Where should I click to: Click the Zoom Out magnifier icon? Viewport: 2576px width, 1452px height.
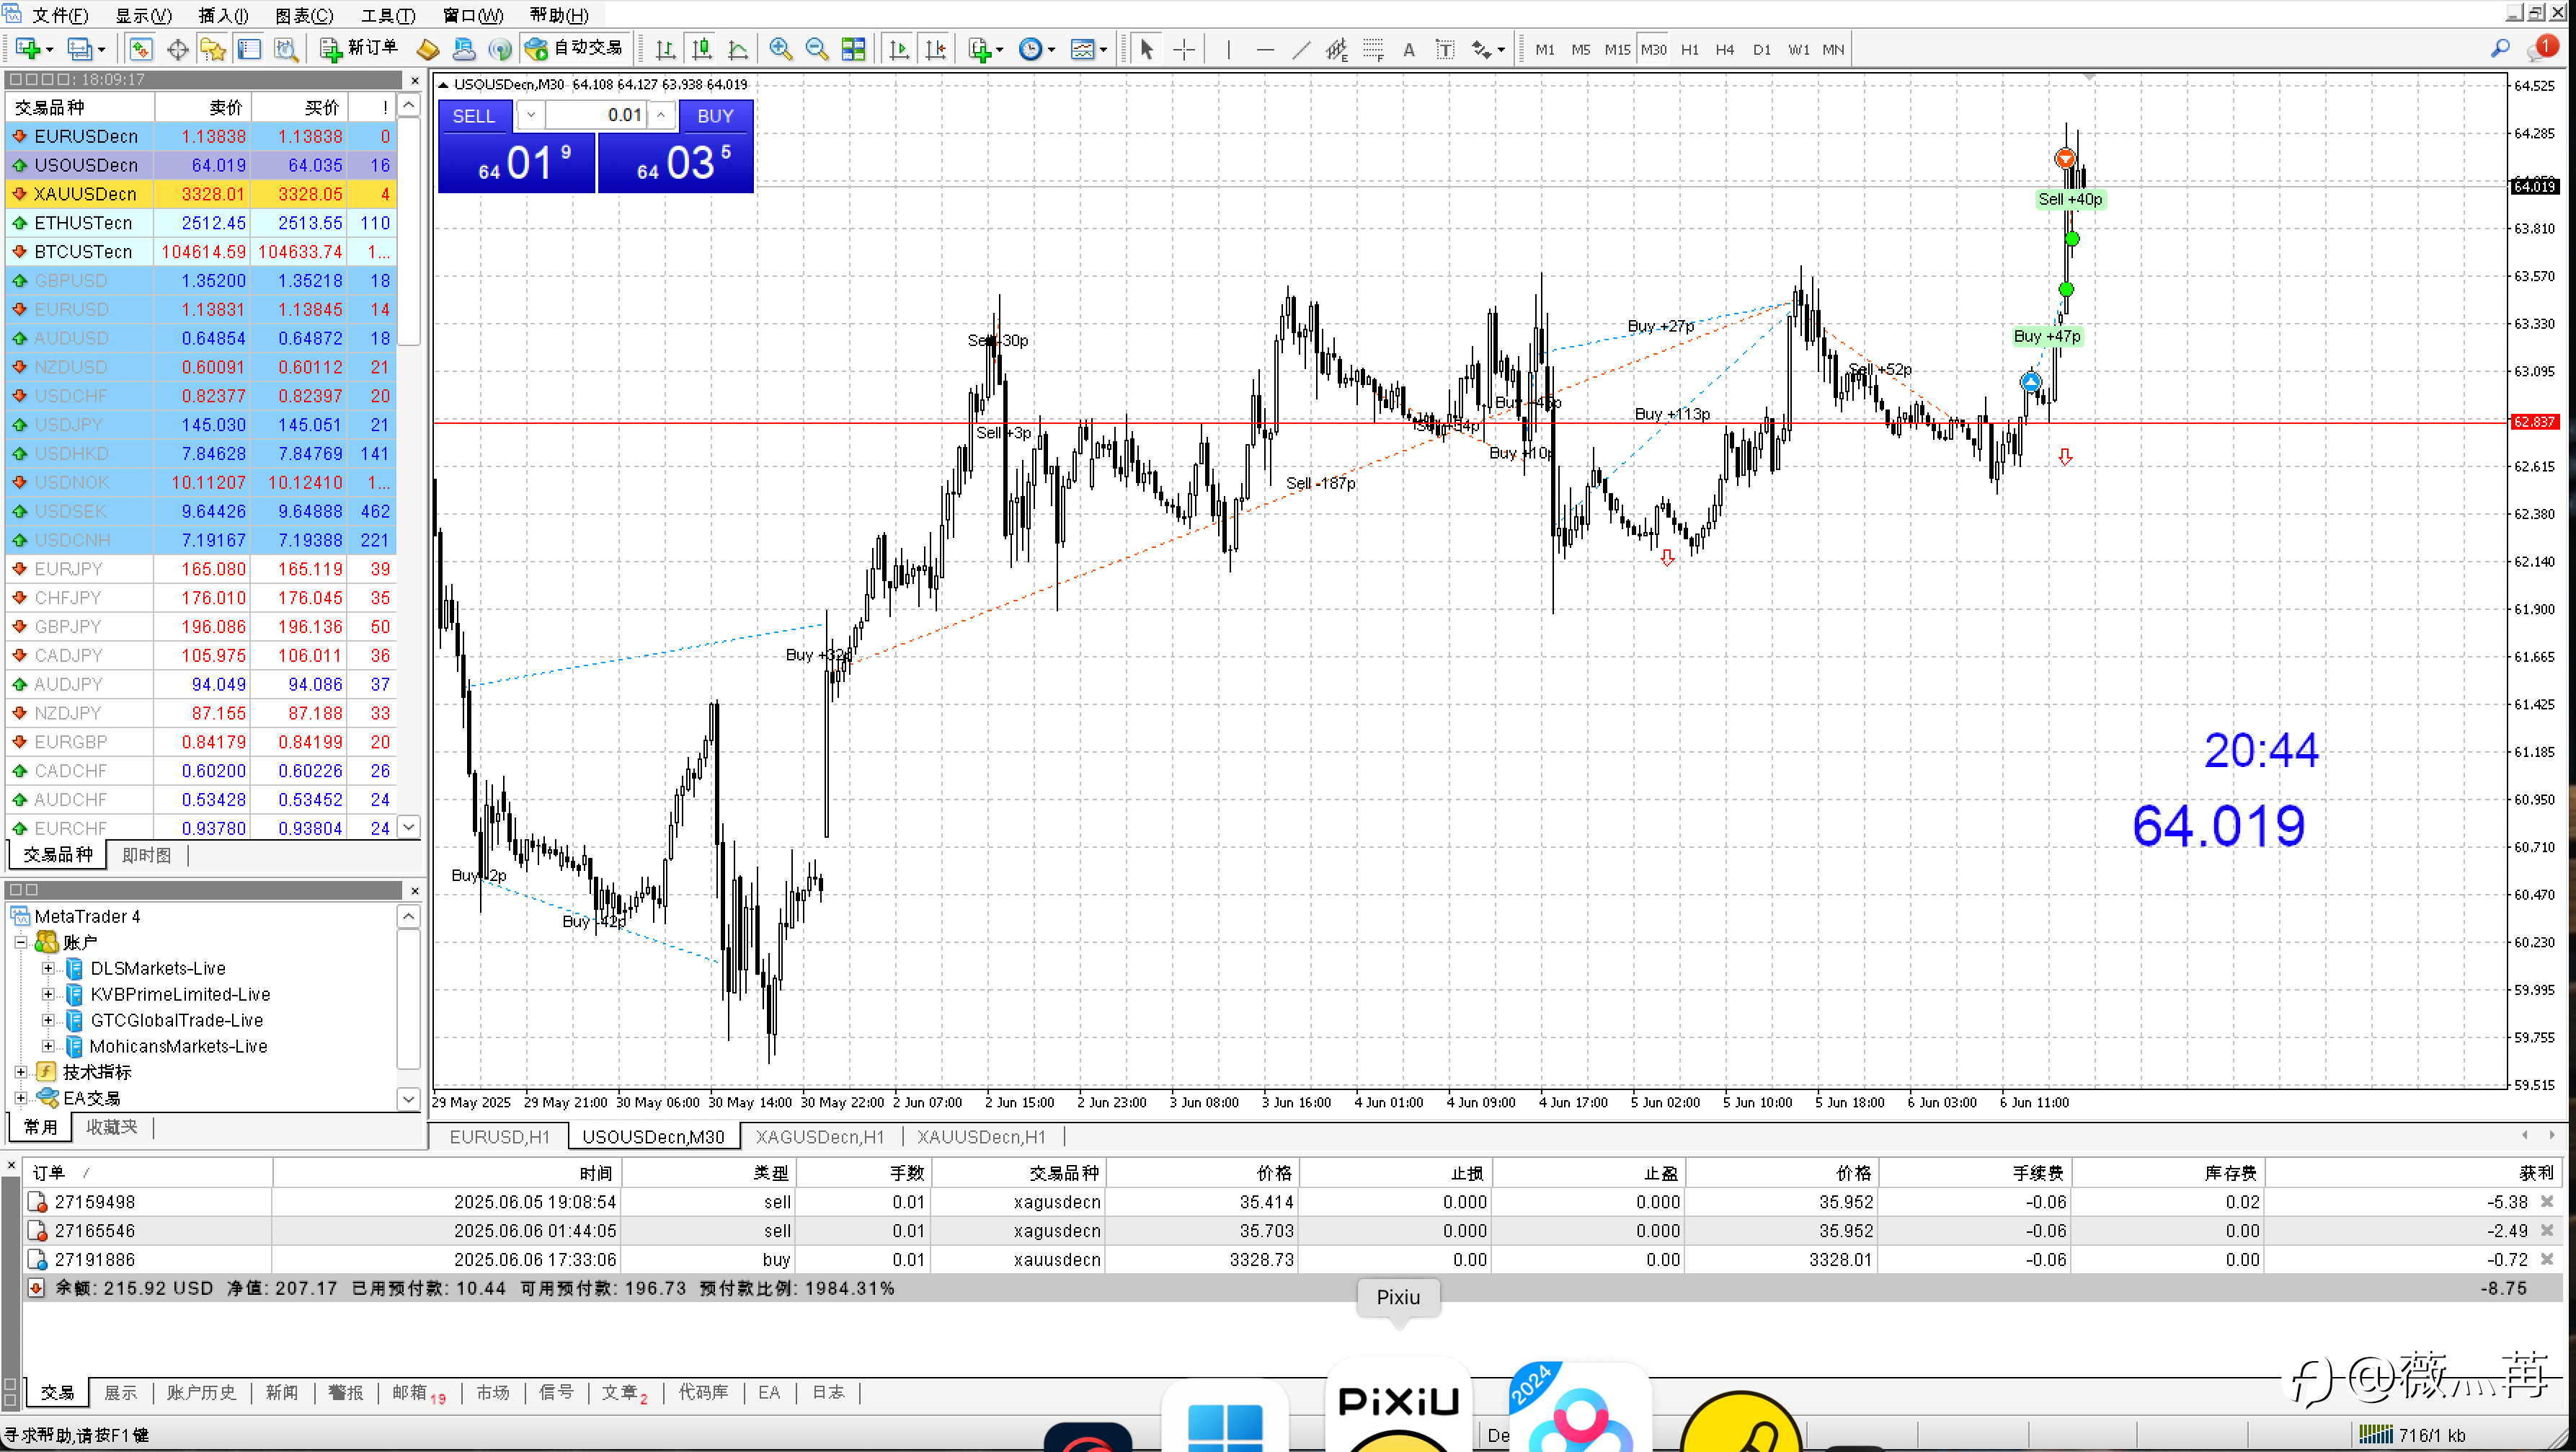[x=816, y=49]
